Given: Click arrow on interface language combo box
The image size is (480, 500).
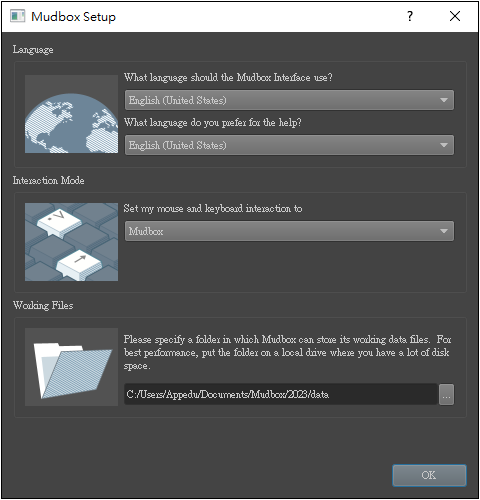Looking at the screenshot, I should click(x=444, y=100).
